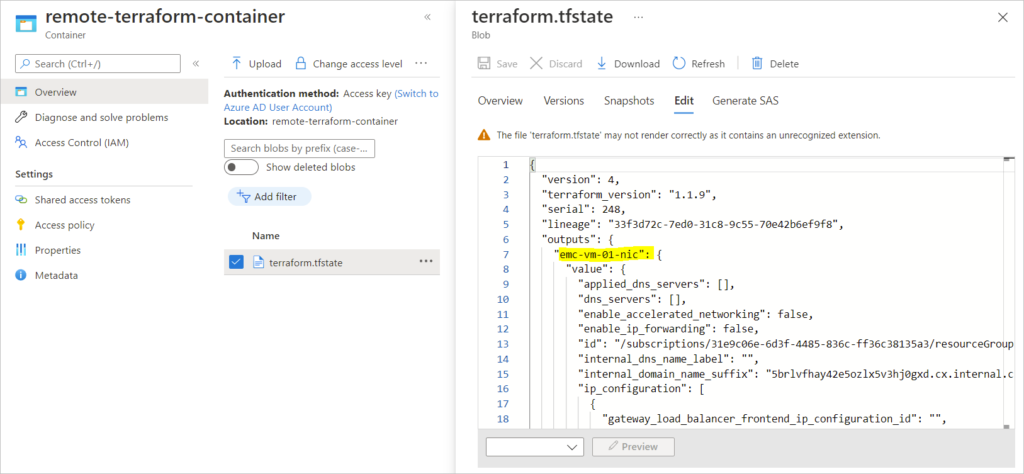Click the Change access level lock icon

click(x=300, y=63)
